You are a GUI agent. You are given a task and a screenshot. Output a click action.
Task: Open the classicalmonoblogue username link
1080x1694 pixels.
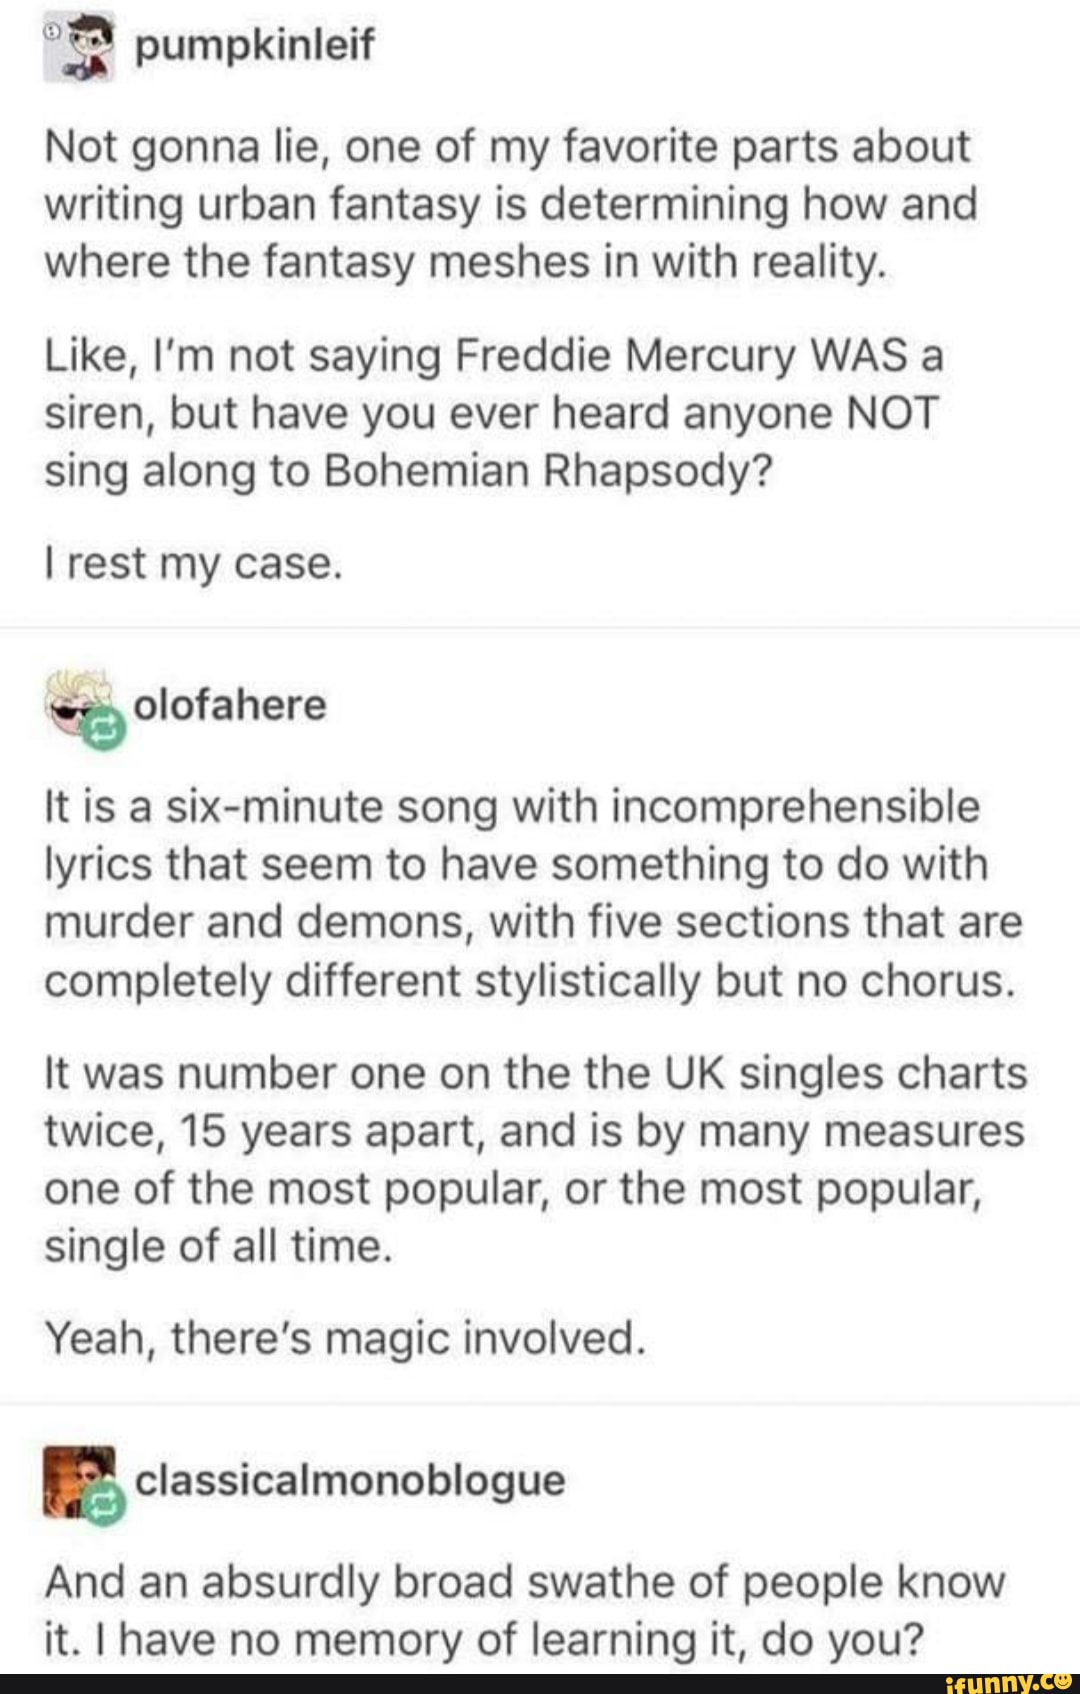350,1479
